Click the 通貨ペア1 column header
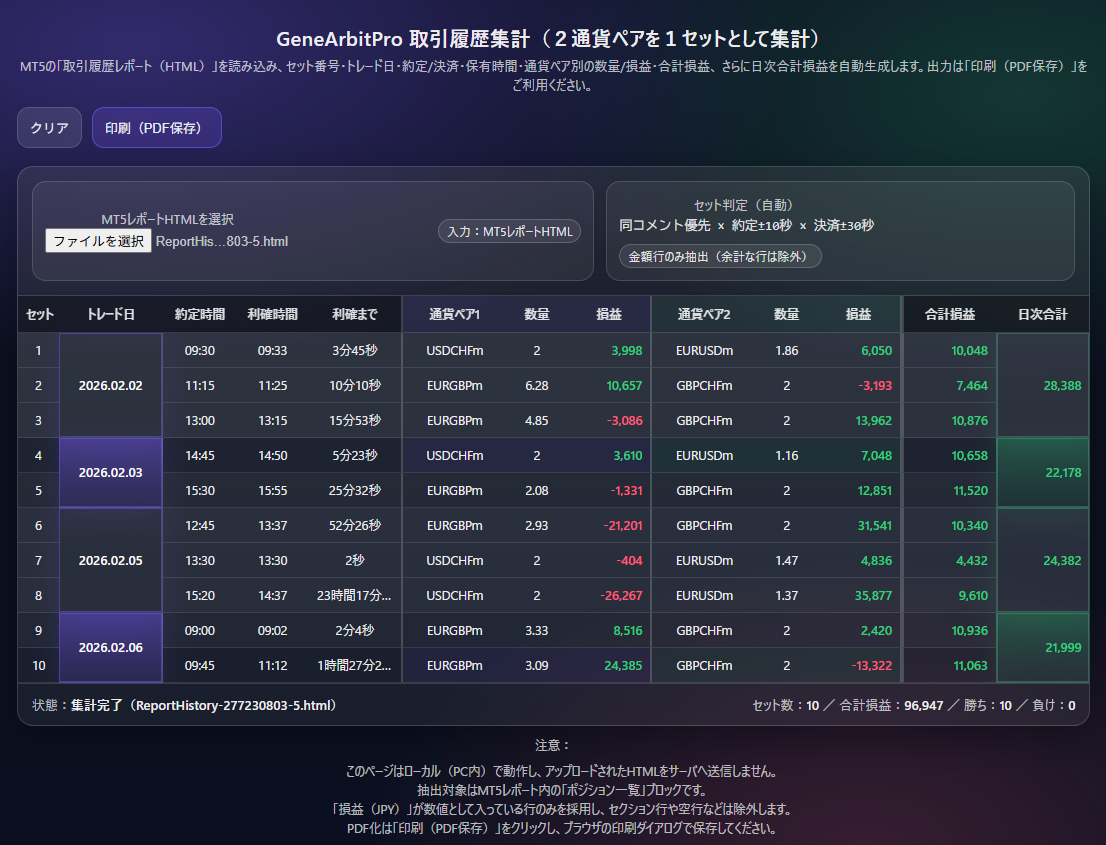The width and height of the screenshot is (1106, 845). point(454,314)
